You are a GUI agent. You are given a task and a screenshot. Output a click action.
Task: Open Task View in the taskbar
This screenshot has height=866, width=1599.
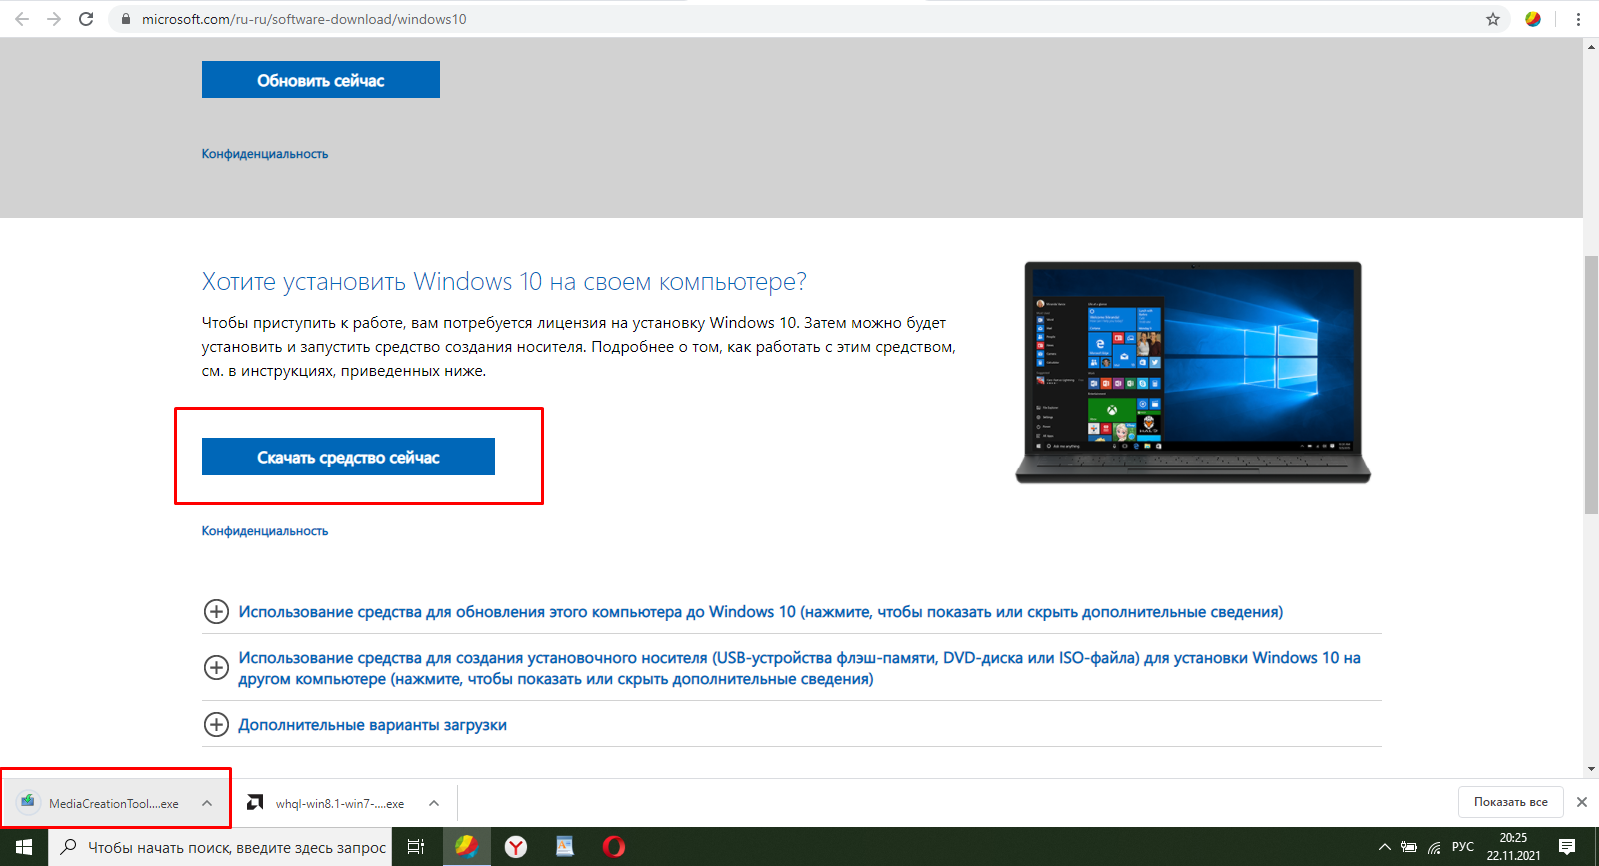point(416,847)
